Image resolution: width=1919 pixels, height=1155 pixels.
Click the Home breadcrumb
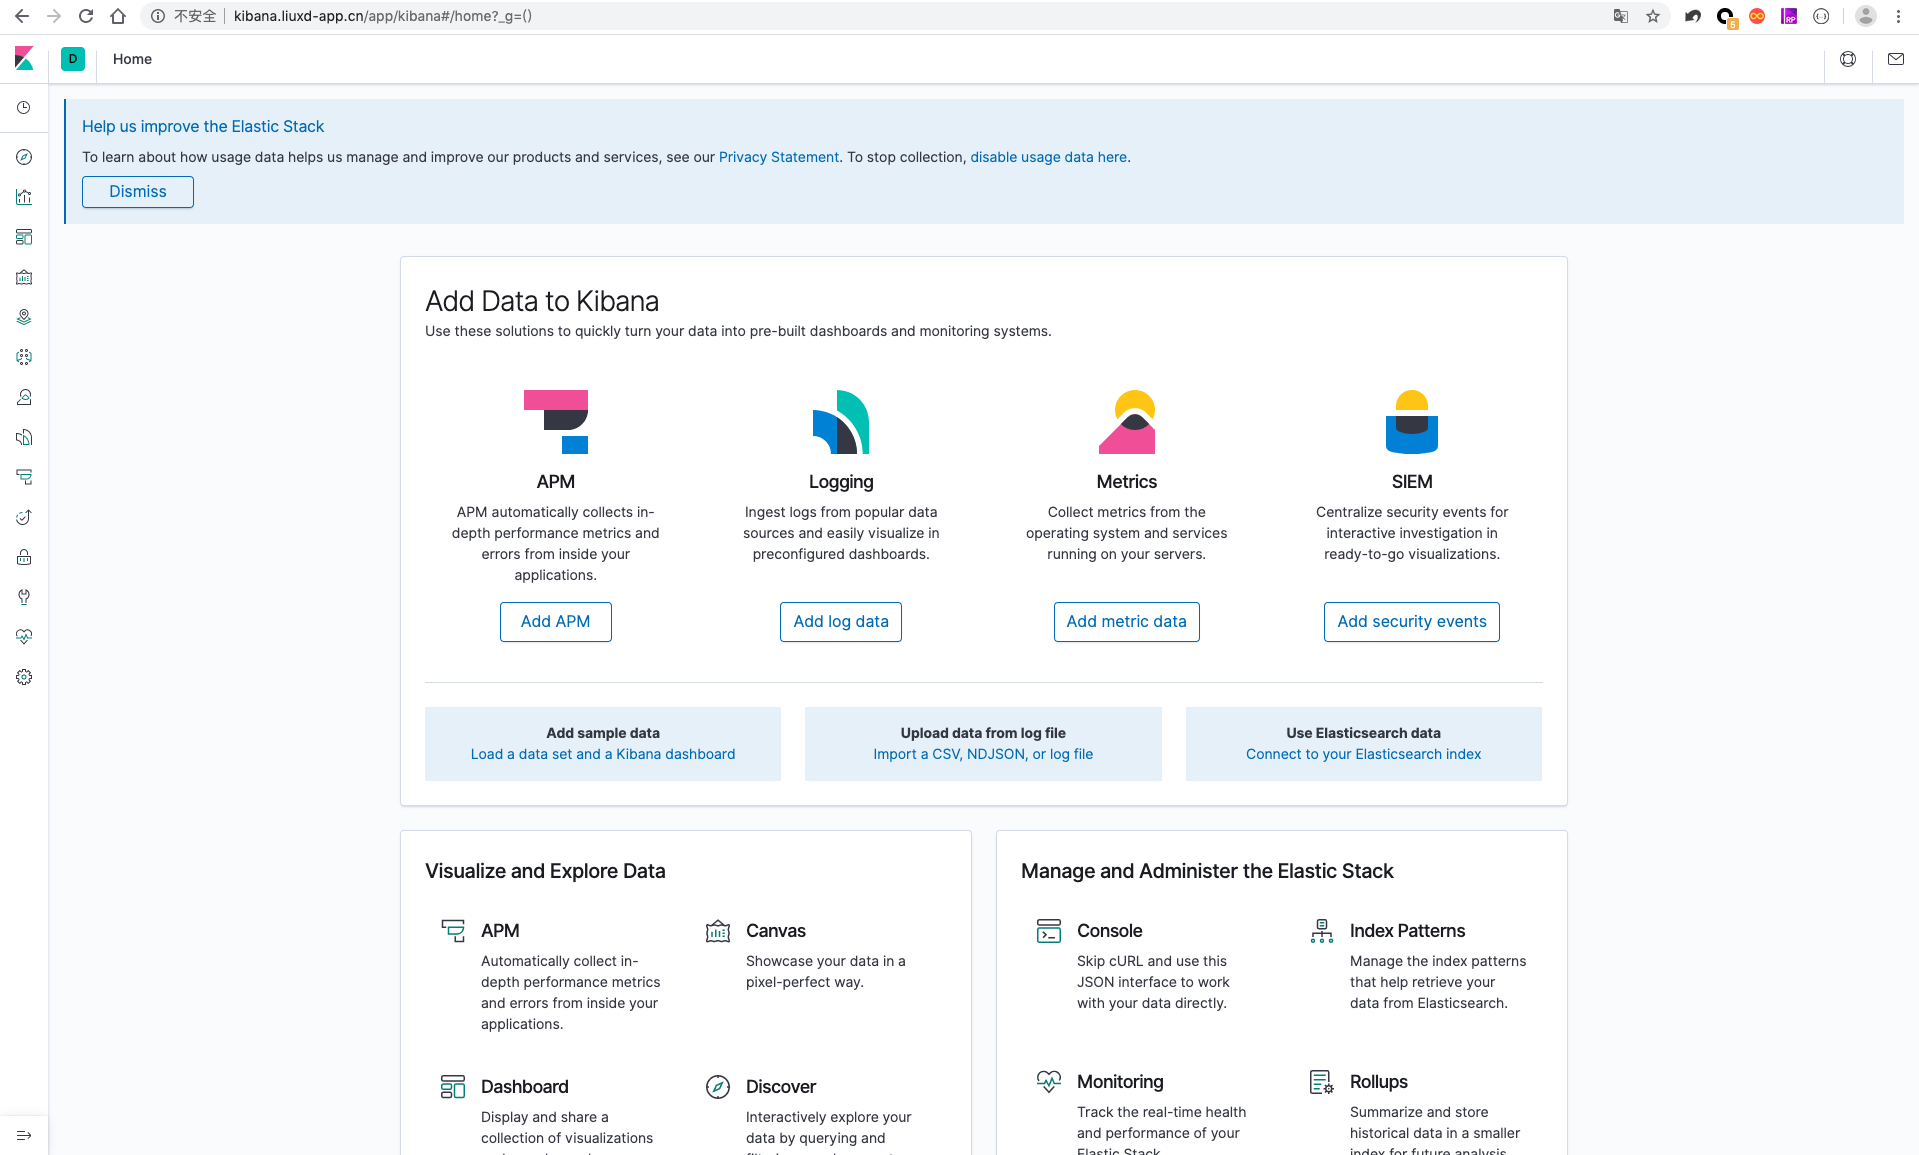132,59
